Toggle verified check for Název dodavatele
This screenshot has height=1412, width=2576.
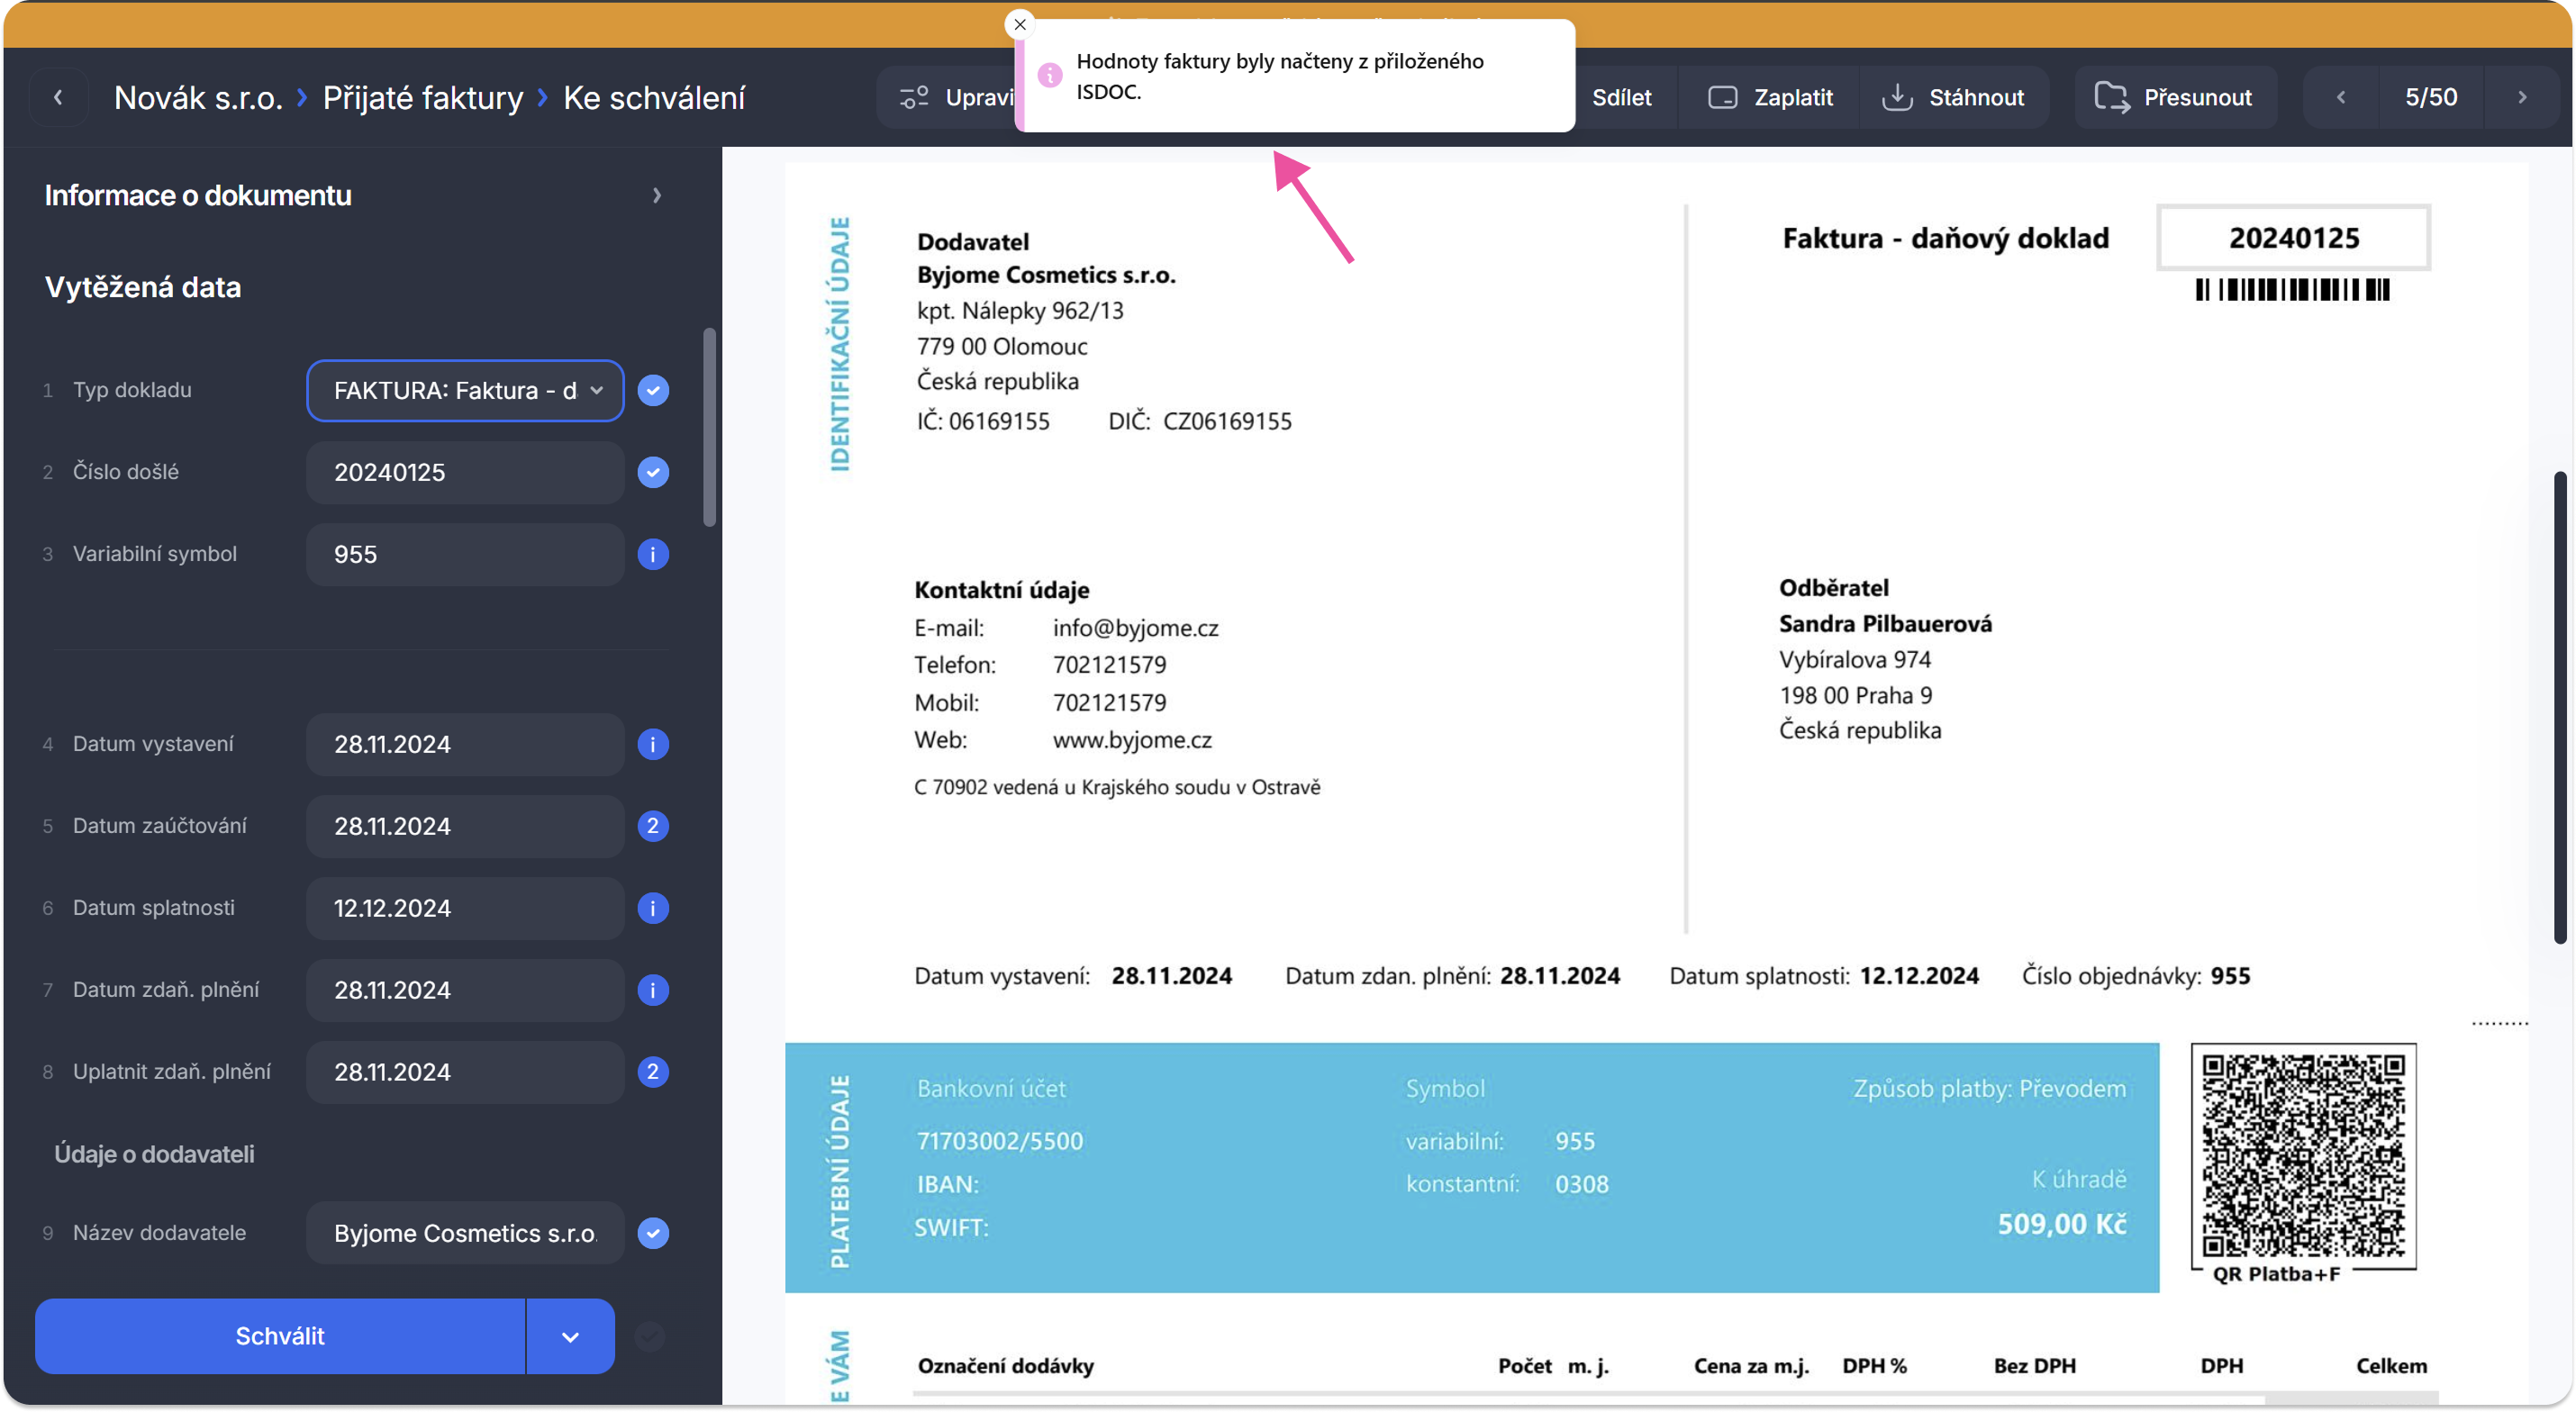tap(653, 1233)
